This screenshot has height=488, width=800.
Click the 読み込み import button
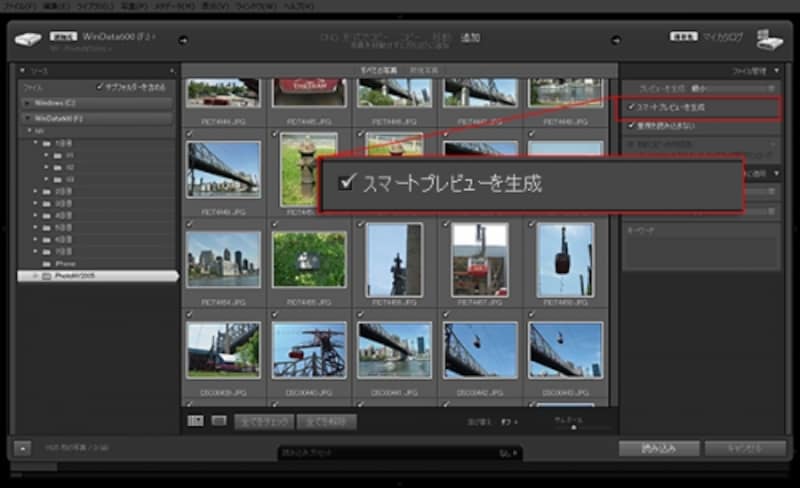click(x=659, y=449)
